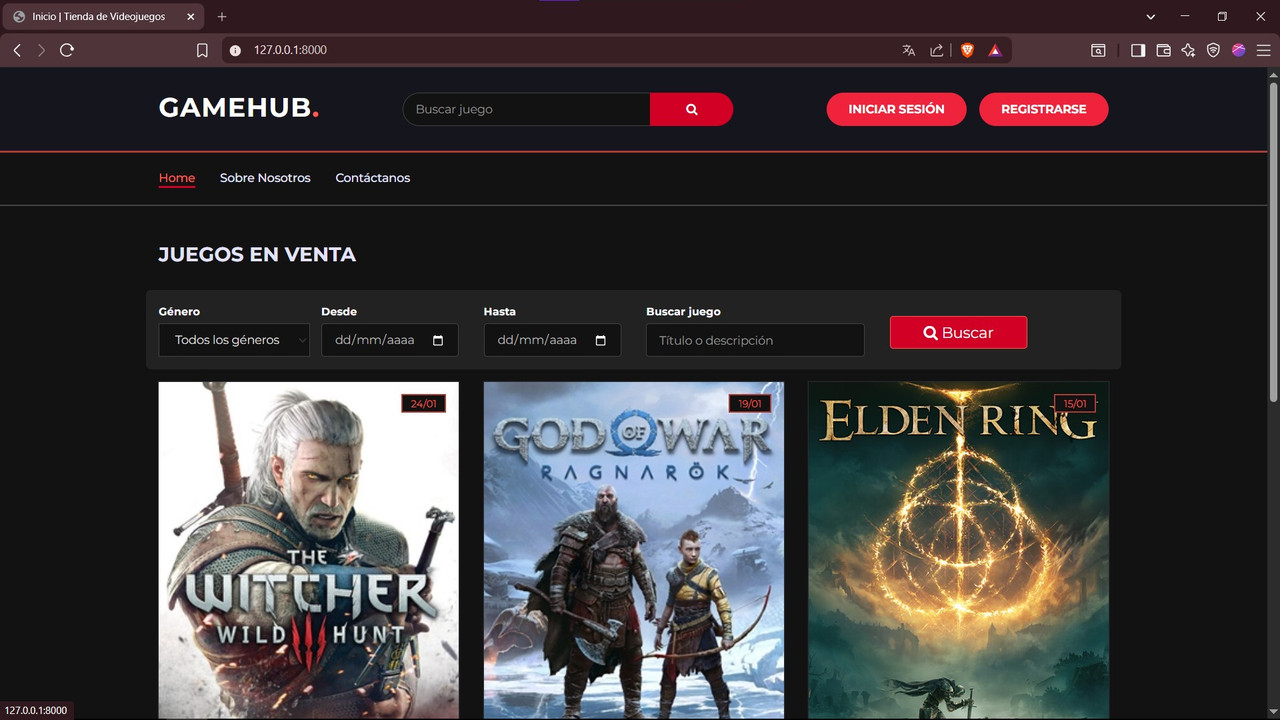Click the bookmark icon in the browser toolbar
This screenshot has height=720, width=1280.
203,50
